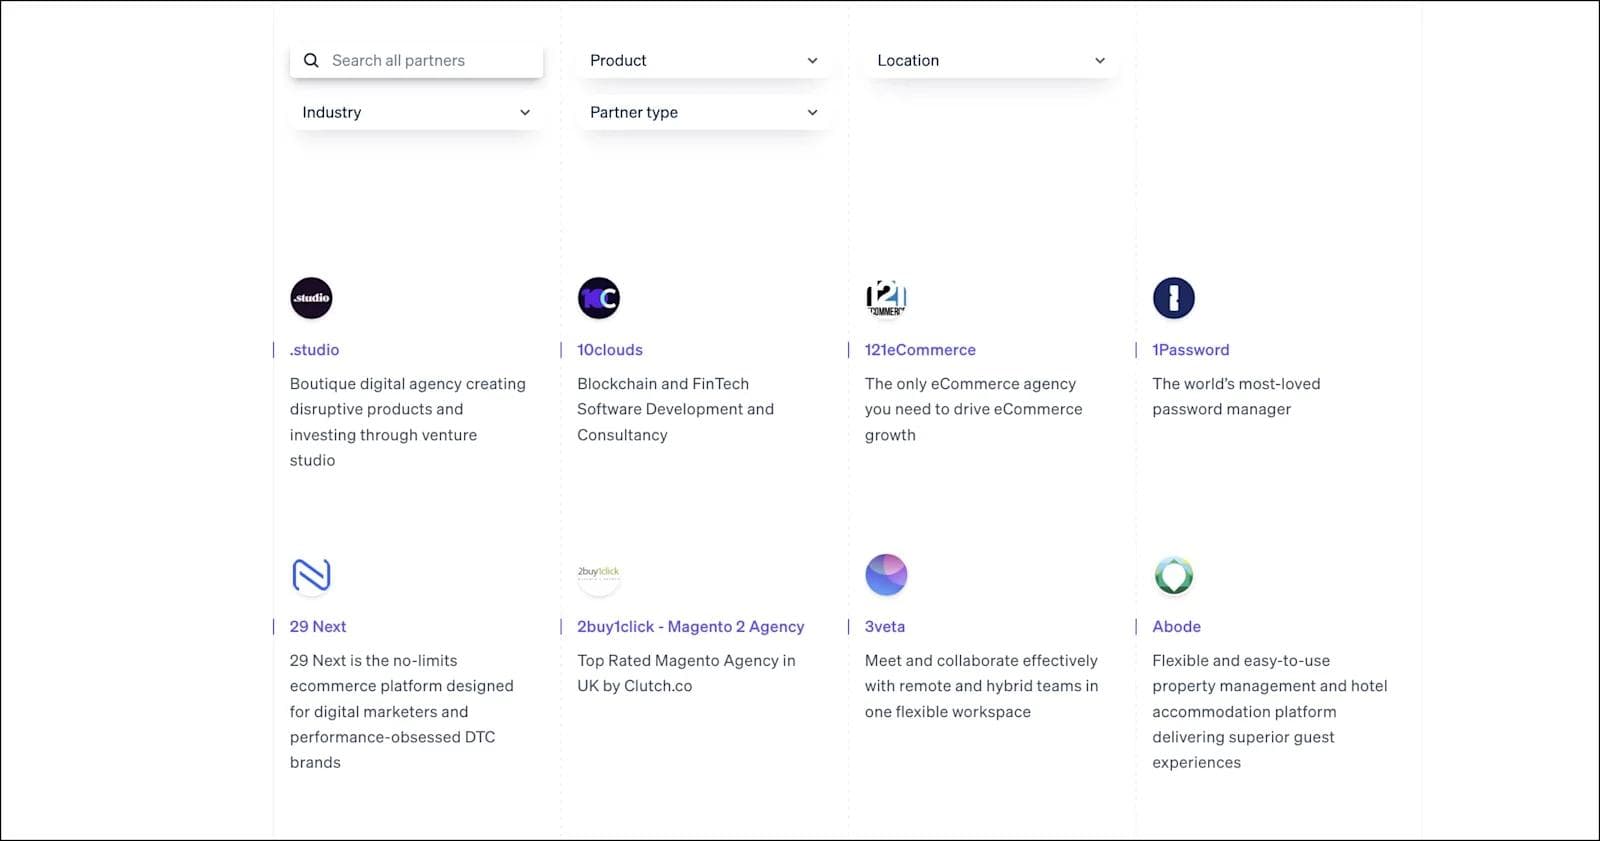1600x841 pixels.
Task: Click the 29 Next link
Action: tap(317, 626)
